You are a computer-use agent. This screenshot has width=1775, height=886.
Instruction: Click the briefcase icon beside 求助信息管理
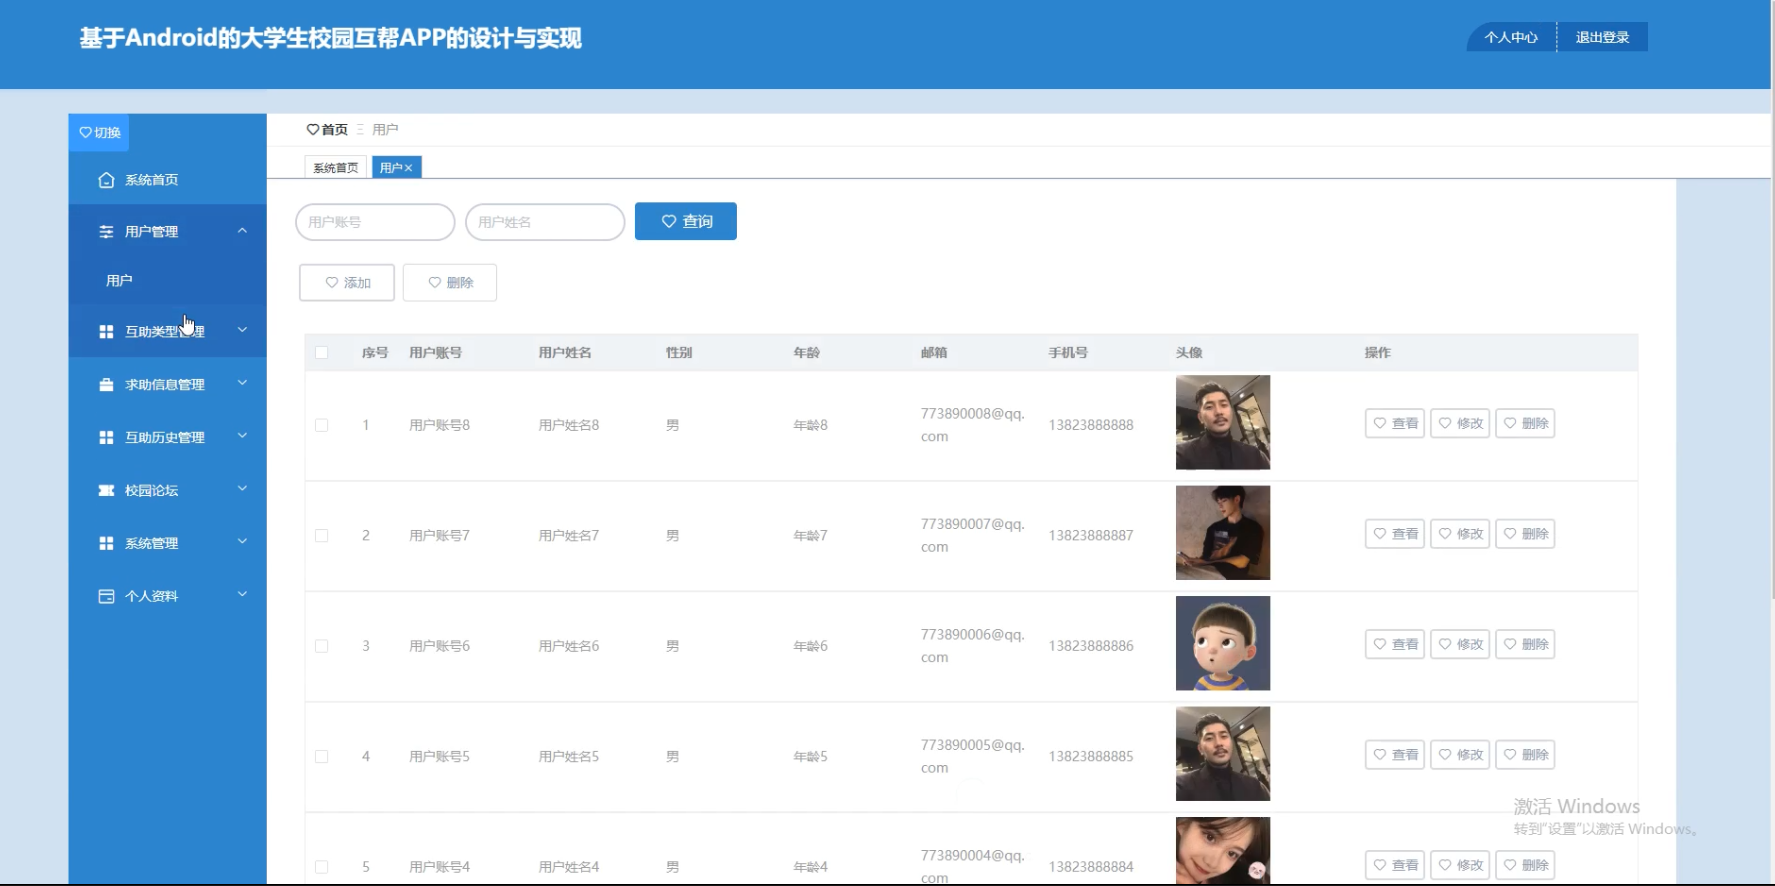pos(106,384)
